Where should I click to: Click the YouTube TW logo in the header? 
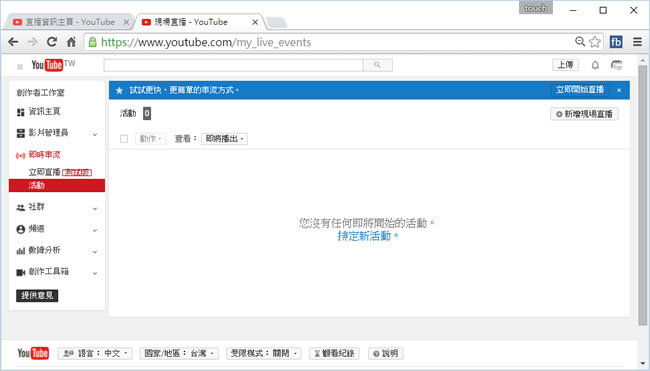pos(53,65)
